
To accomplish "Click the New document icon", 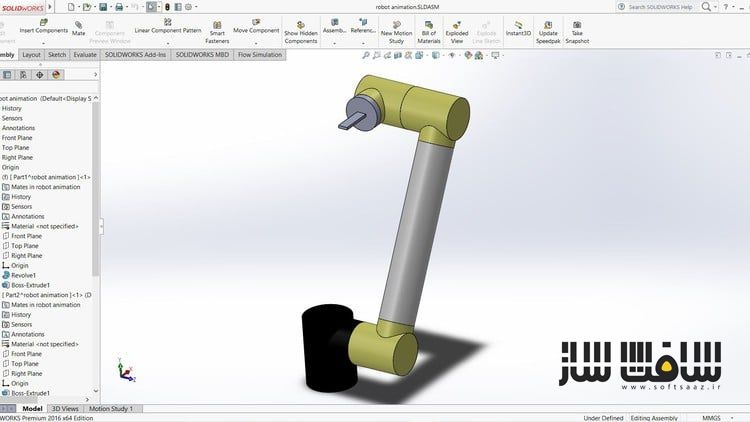I will click(x=71, y=7).
